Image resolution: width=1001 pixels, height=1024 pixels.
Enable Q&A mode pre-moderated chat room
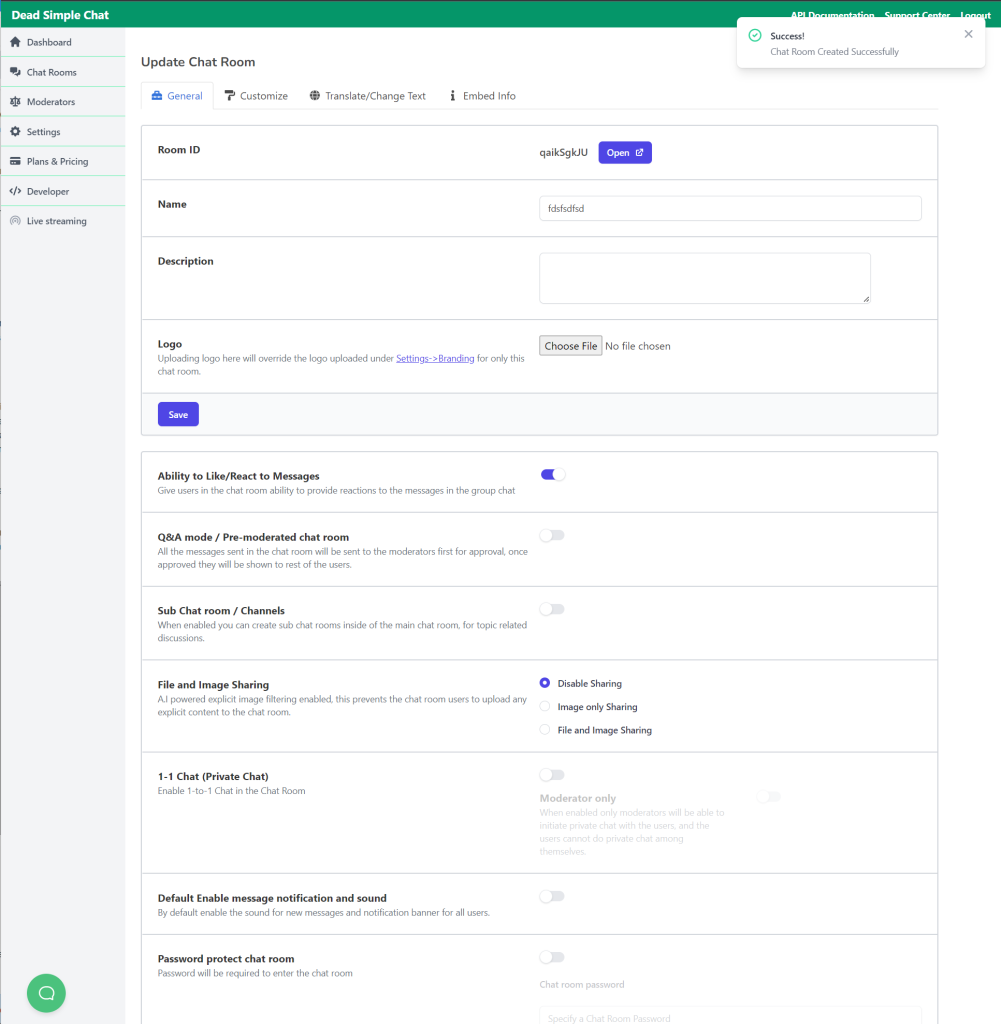pos(552,535)
